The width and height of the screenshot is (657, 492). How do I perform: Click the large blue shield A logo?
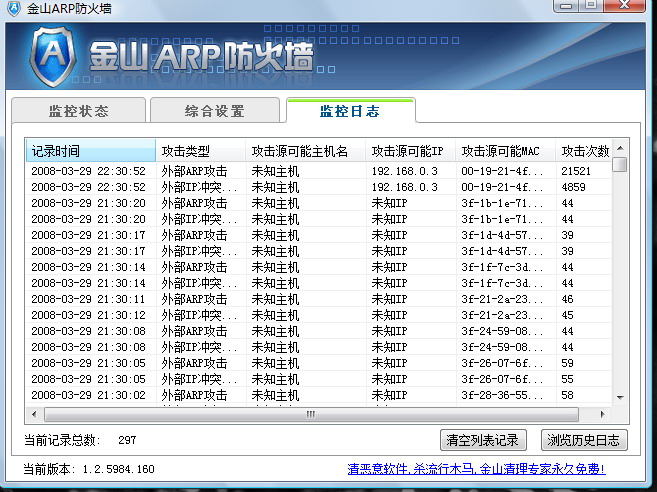point(53,57)
